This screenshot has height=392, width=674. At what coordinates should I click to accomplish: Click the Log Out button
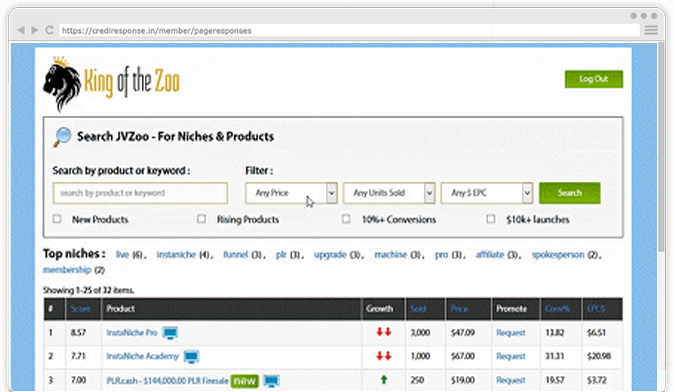click(594, 79)
